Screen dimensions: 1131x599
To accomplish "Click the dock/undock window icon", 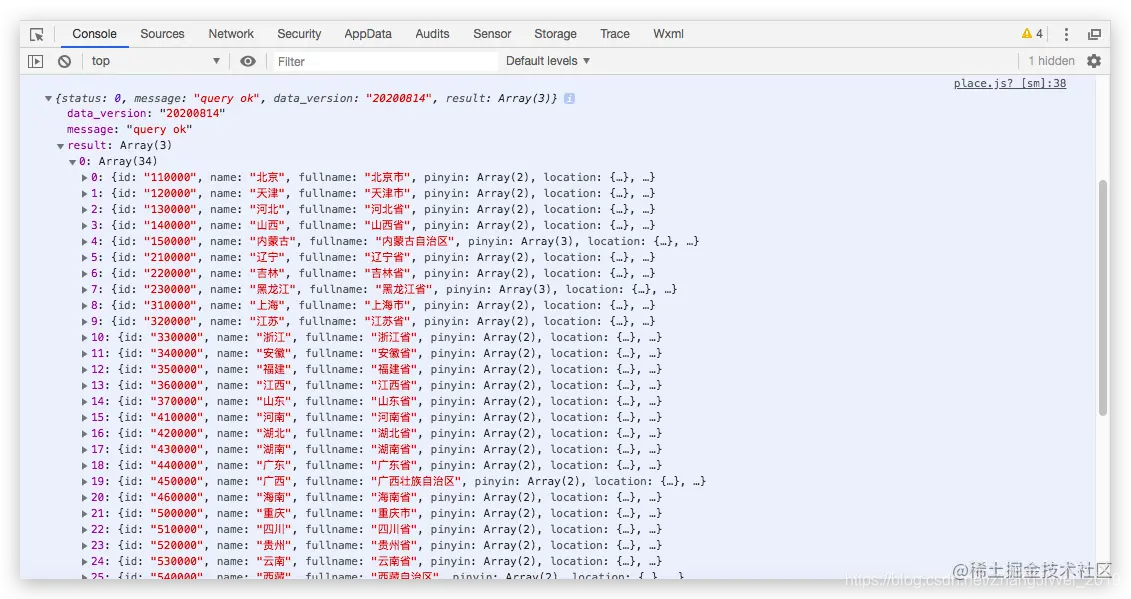I will tap(1094, 34).
